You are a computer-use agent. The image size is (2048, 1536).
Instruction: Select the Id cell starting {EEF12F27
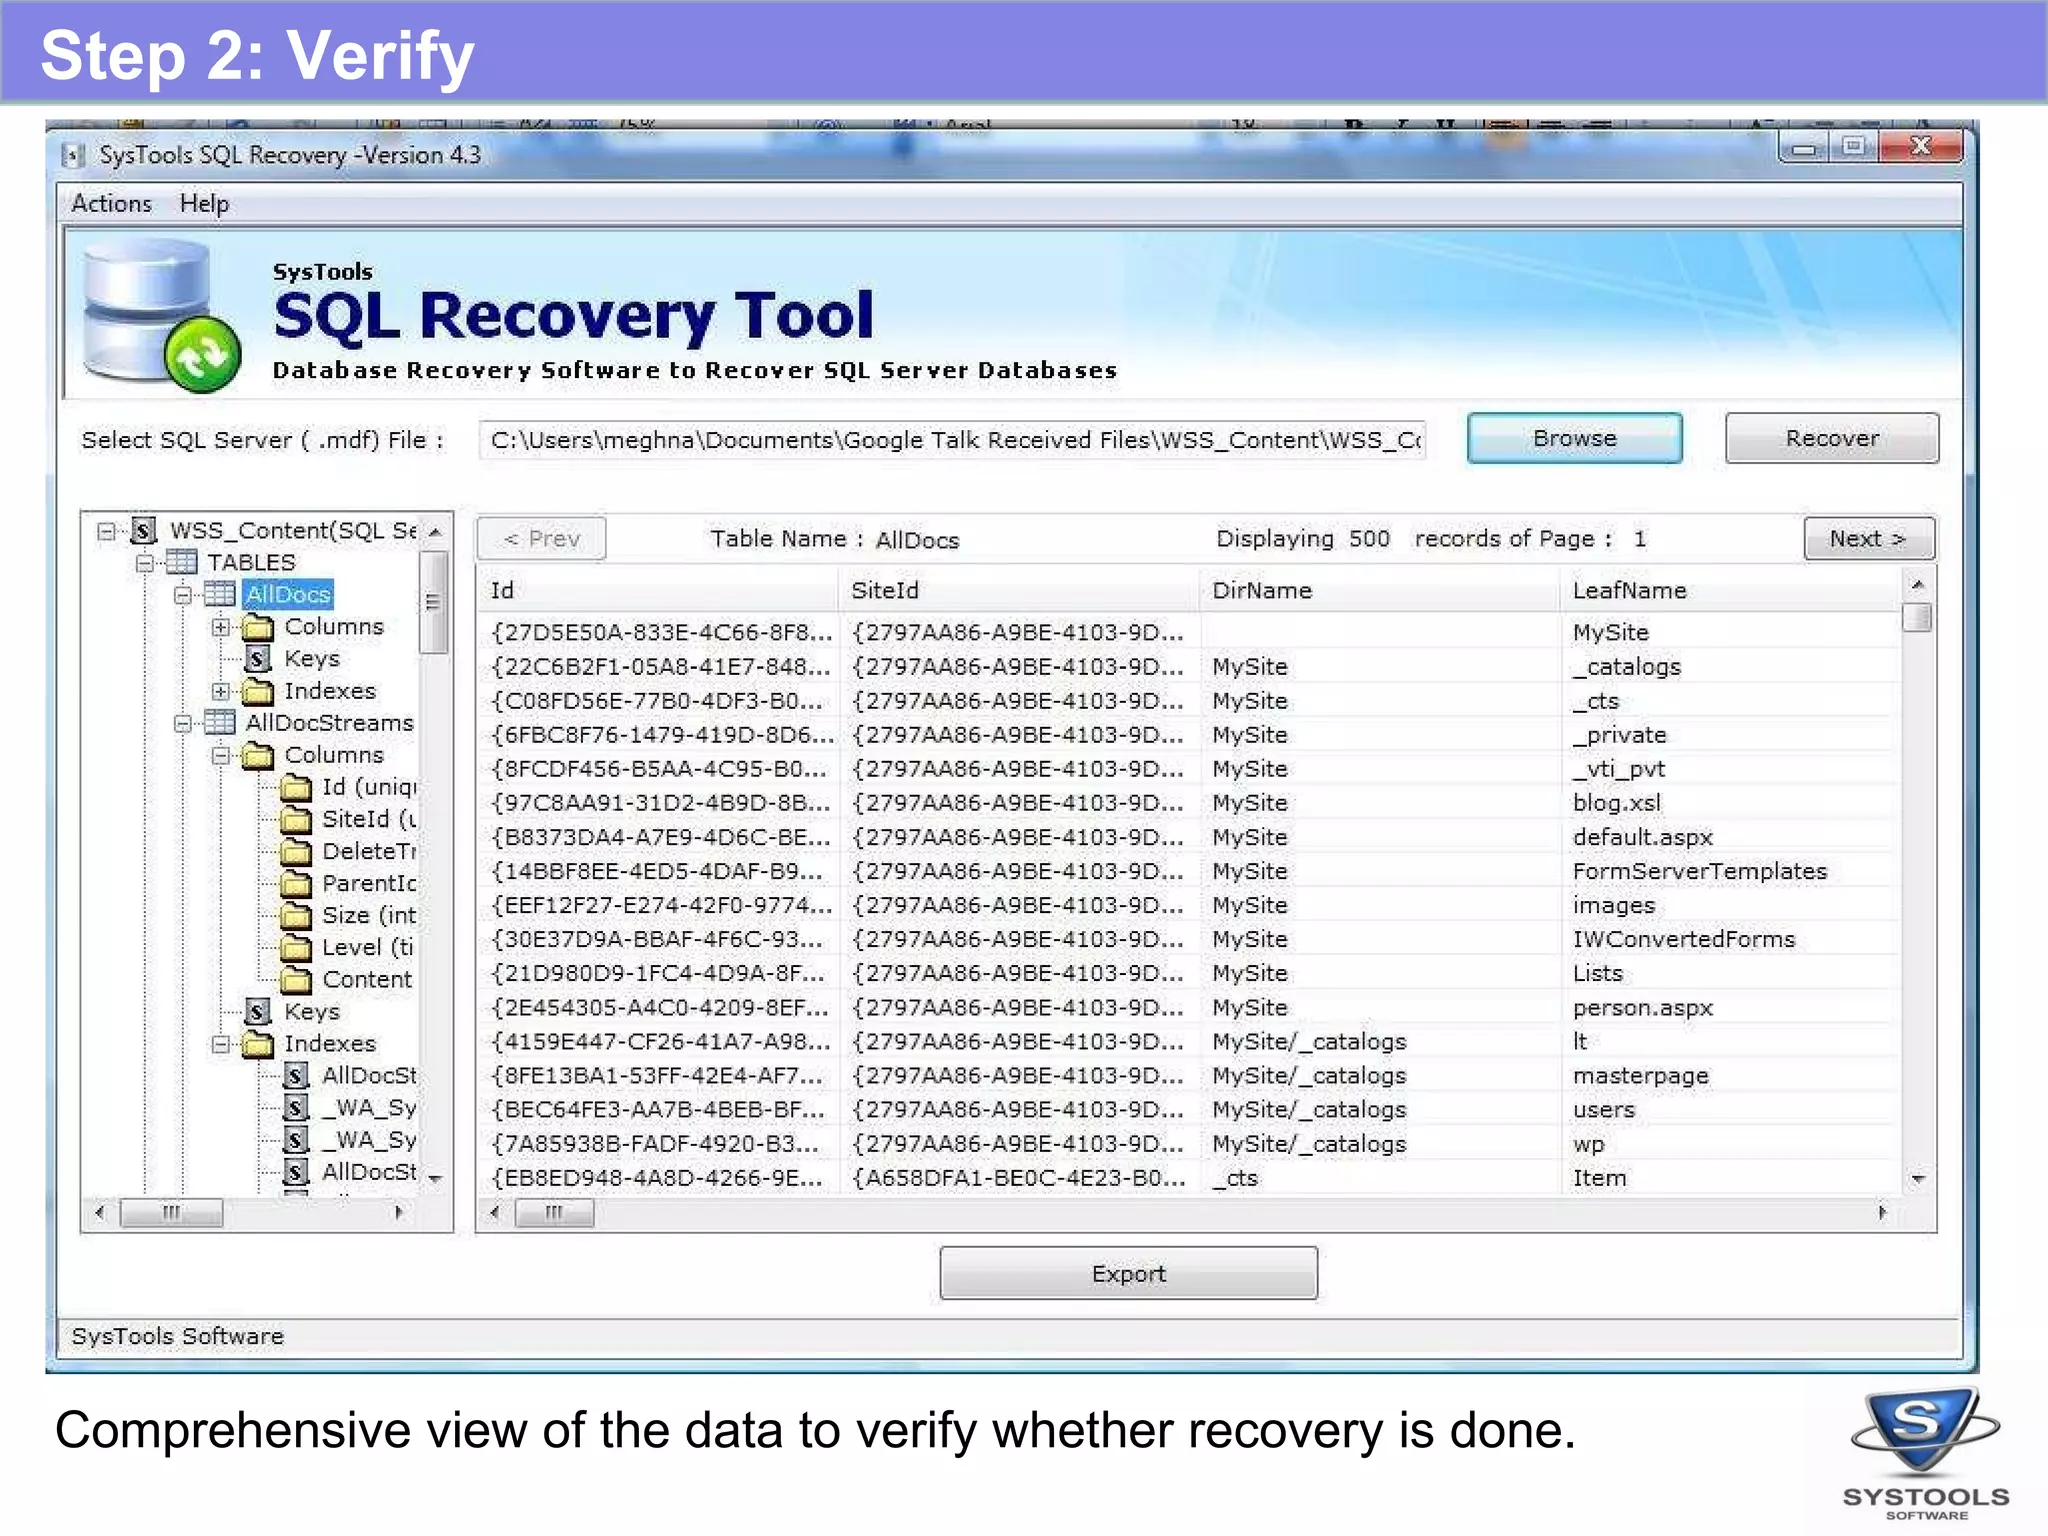point(661,905)
